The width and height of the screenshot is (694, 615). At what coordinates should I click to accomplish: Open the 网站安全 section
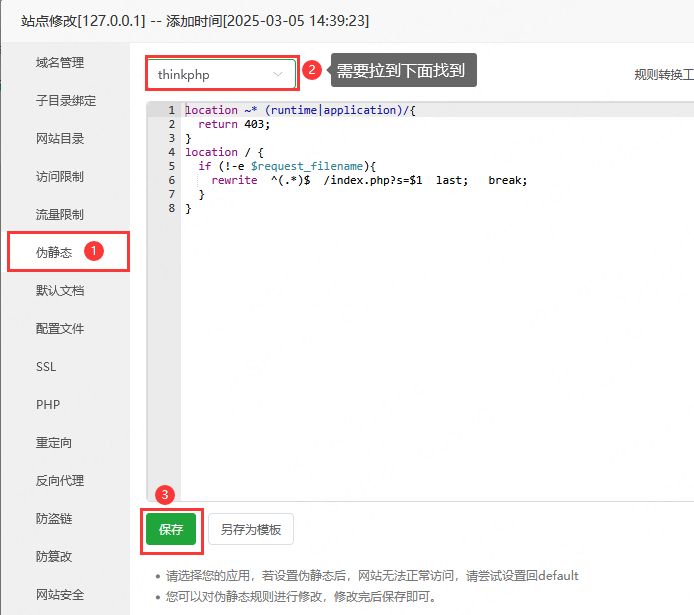click(60, 595)
